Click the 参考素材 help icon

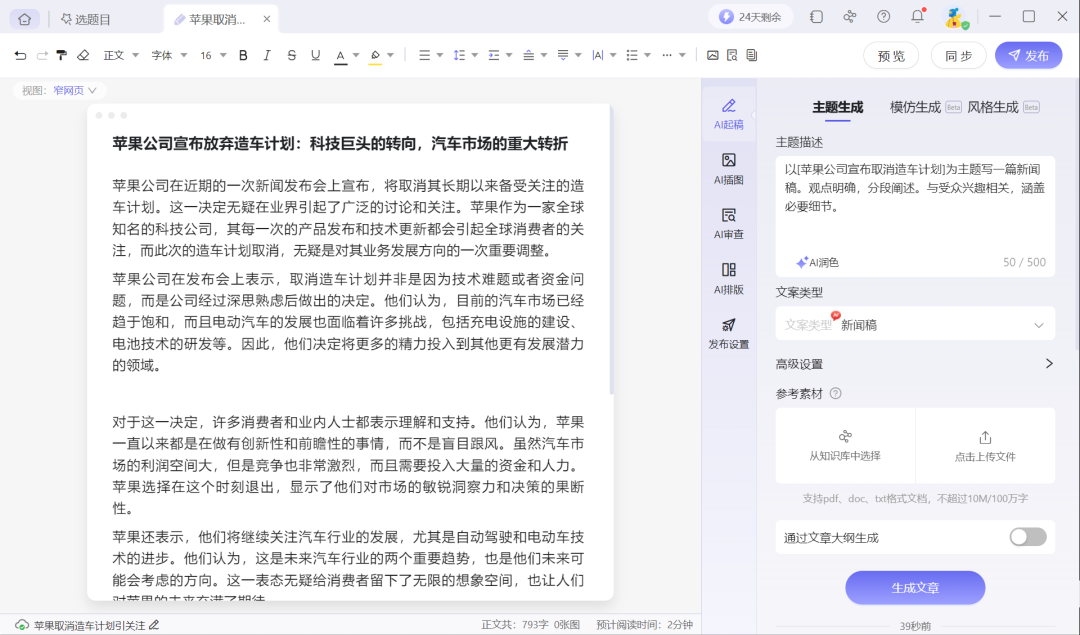pyautogui.click(x=835, y=394)
